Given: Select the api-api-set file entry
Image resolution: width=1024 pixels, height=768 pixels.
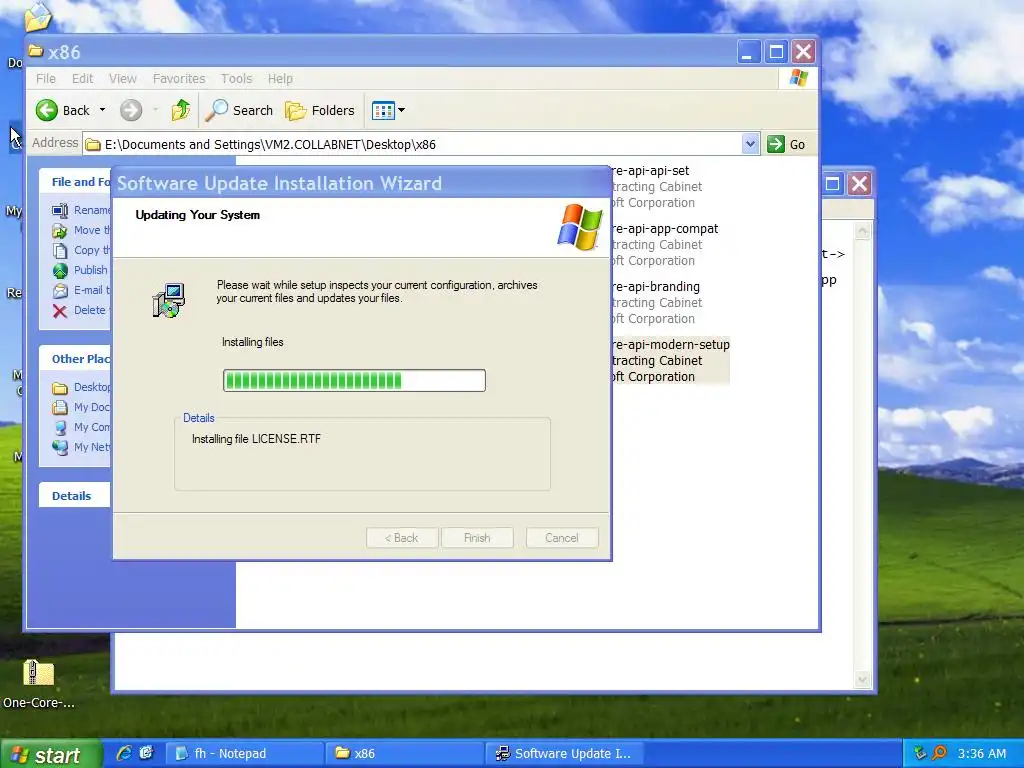Looking at the screenshot, I should click(x=657, y=186).
